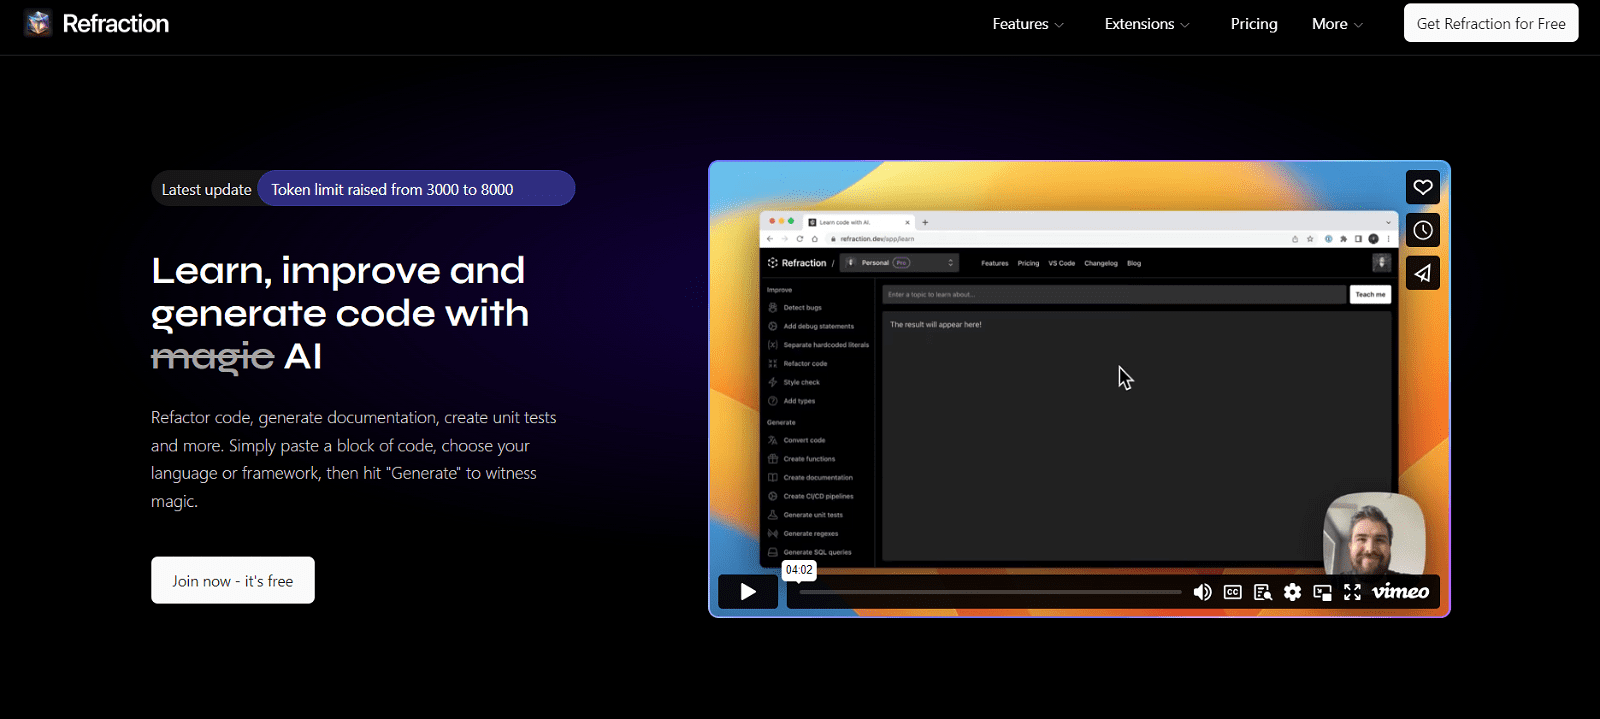Viewport: 1600px width, 719px height.
Task: Toggle picture-in-picture mode
Action: click(x=1322, y=592)
